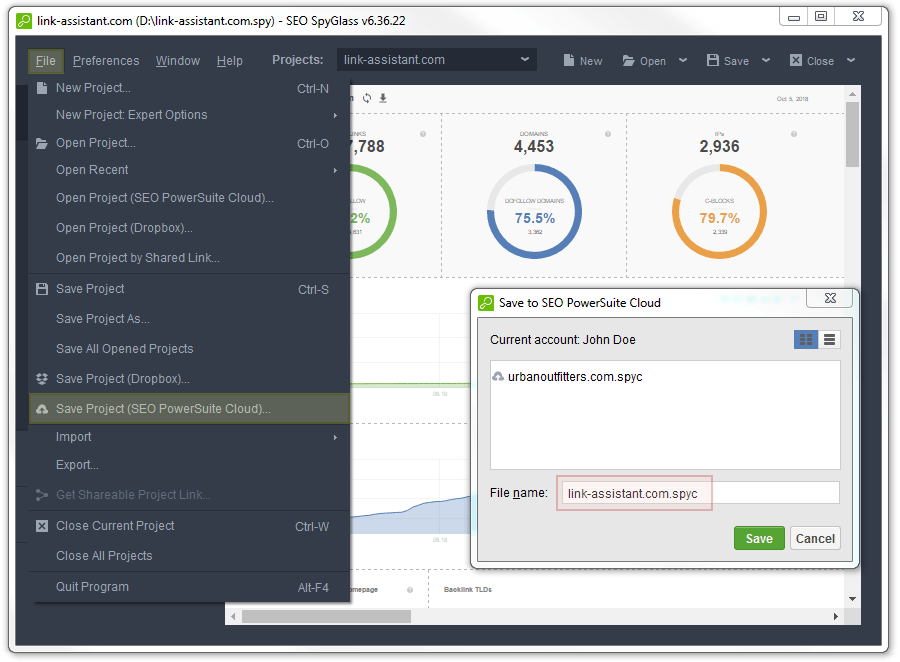Click the info icon next to 7,788 links
The width and height of the screenshot is (900, 662).
tap(423, 134)
